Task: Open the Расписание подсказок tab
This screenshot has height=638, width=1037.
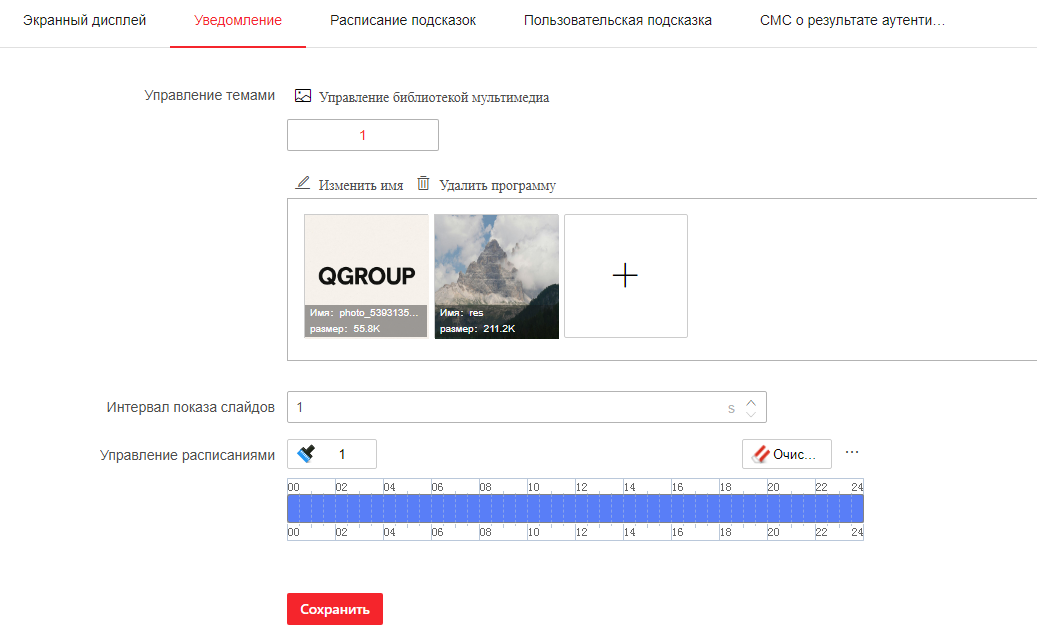Action: [403, 21]
